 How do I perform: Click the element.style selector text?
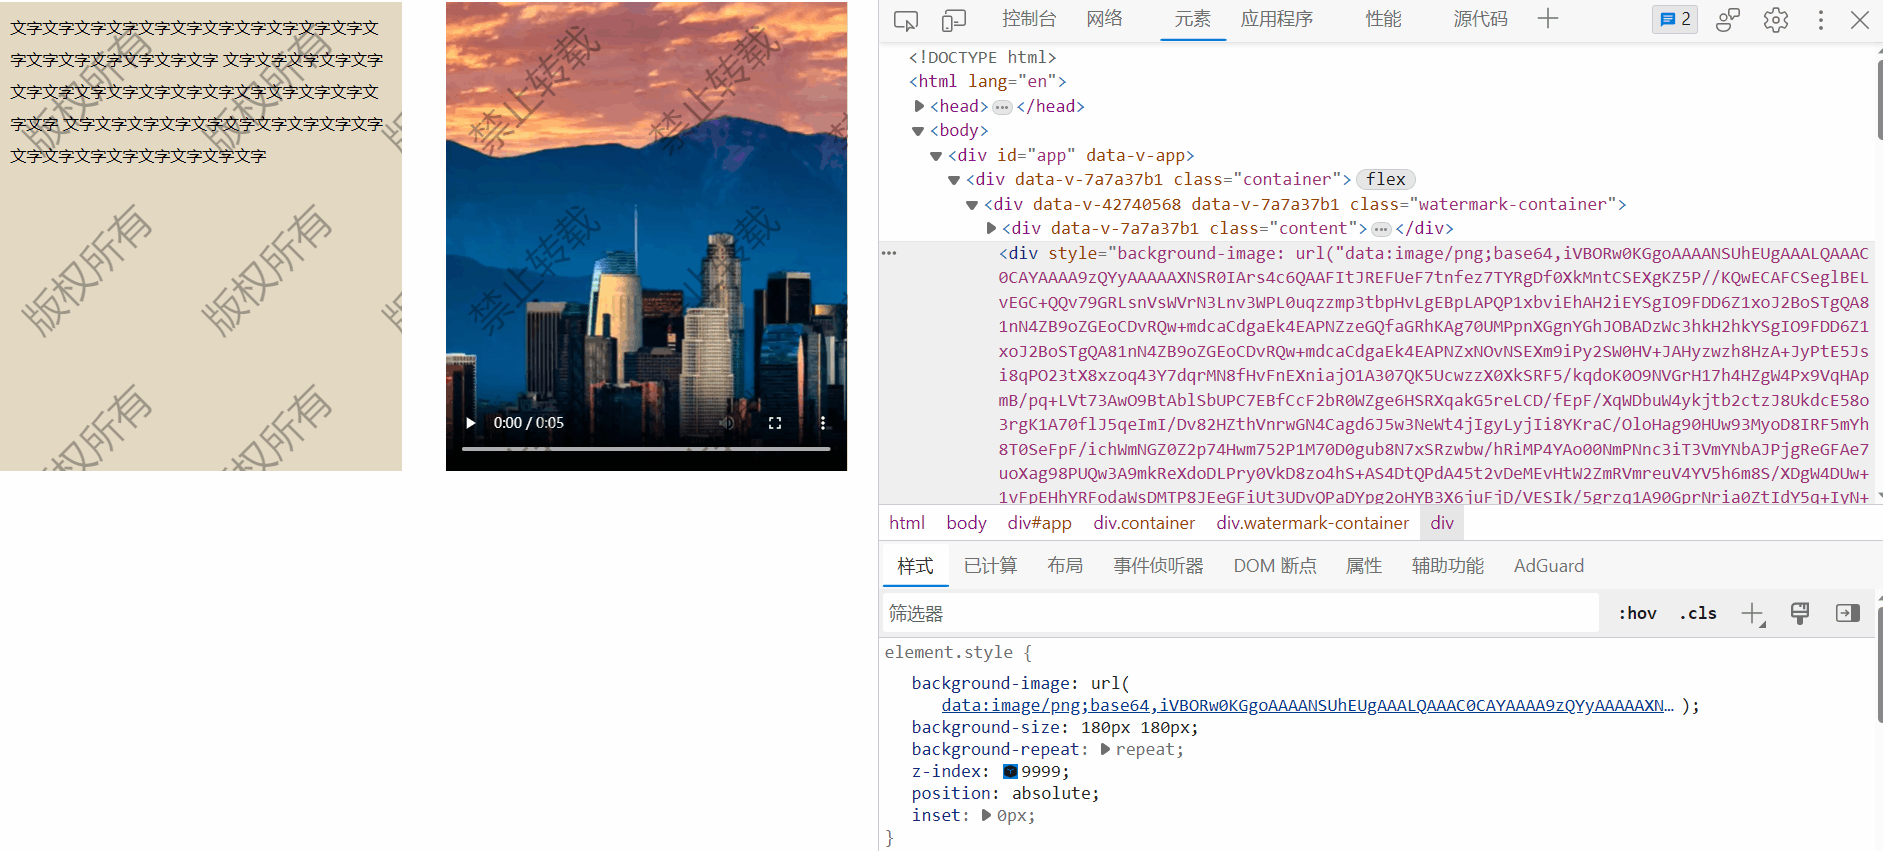coord(949,652)
